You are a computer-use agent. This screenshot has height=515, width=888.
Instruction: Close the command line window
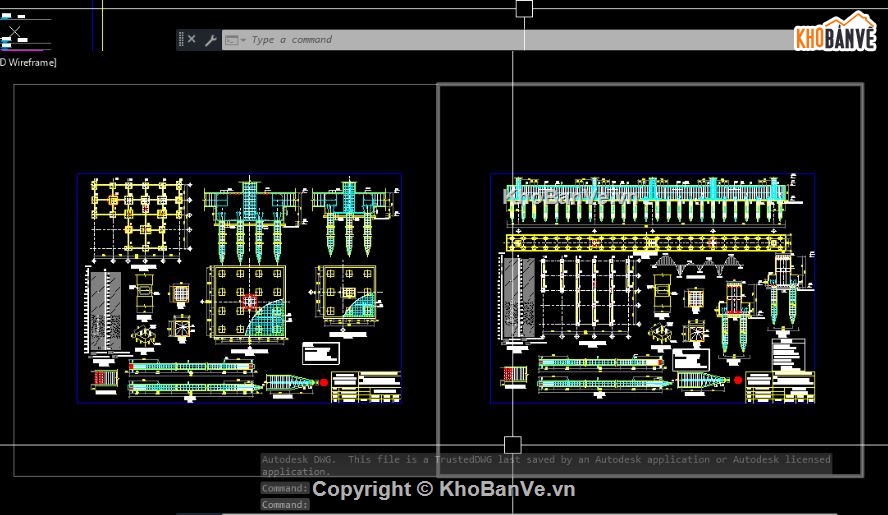click(191, 39)
